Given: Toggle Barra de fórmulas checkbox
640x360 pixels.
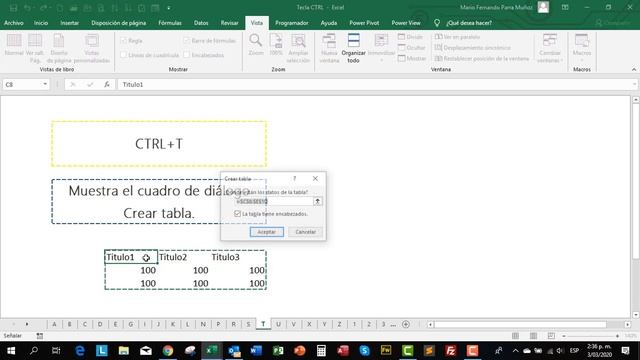Looking at the screenshot, I should (x=187, y=40).
